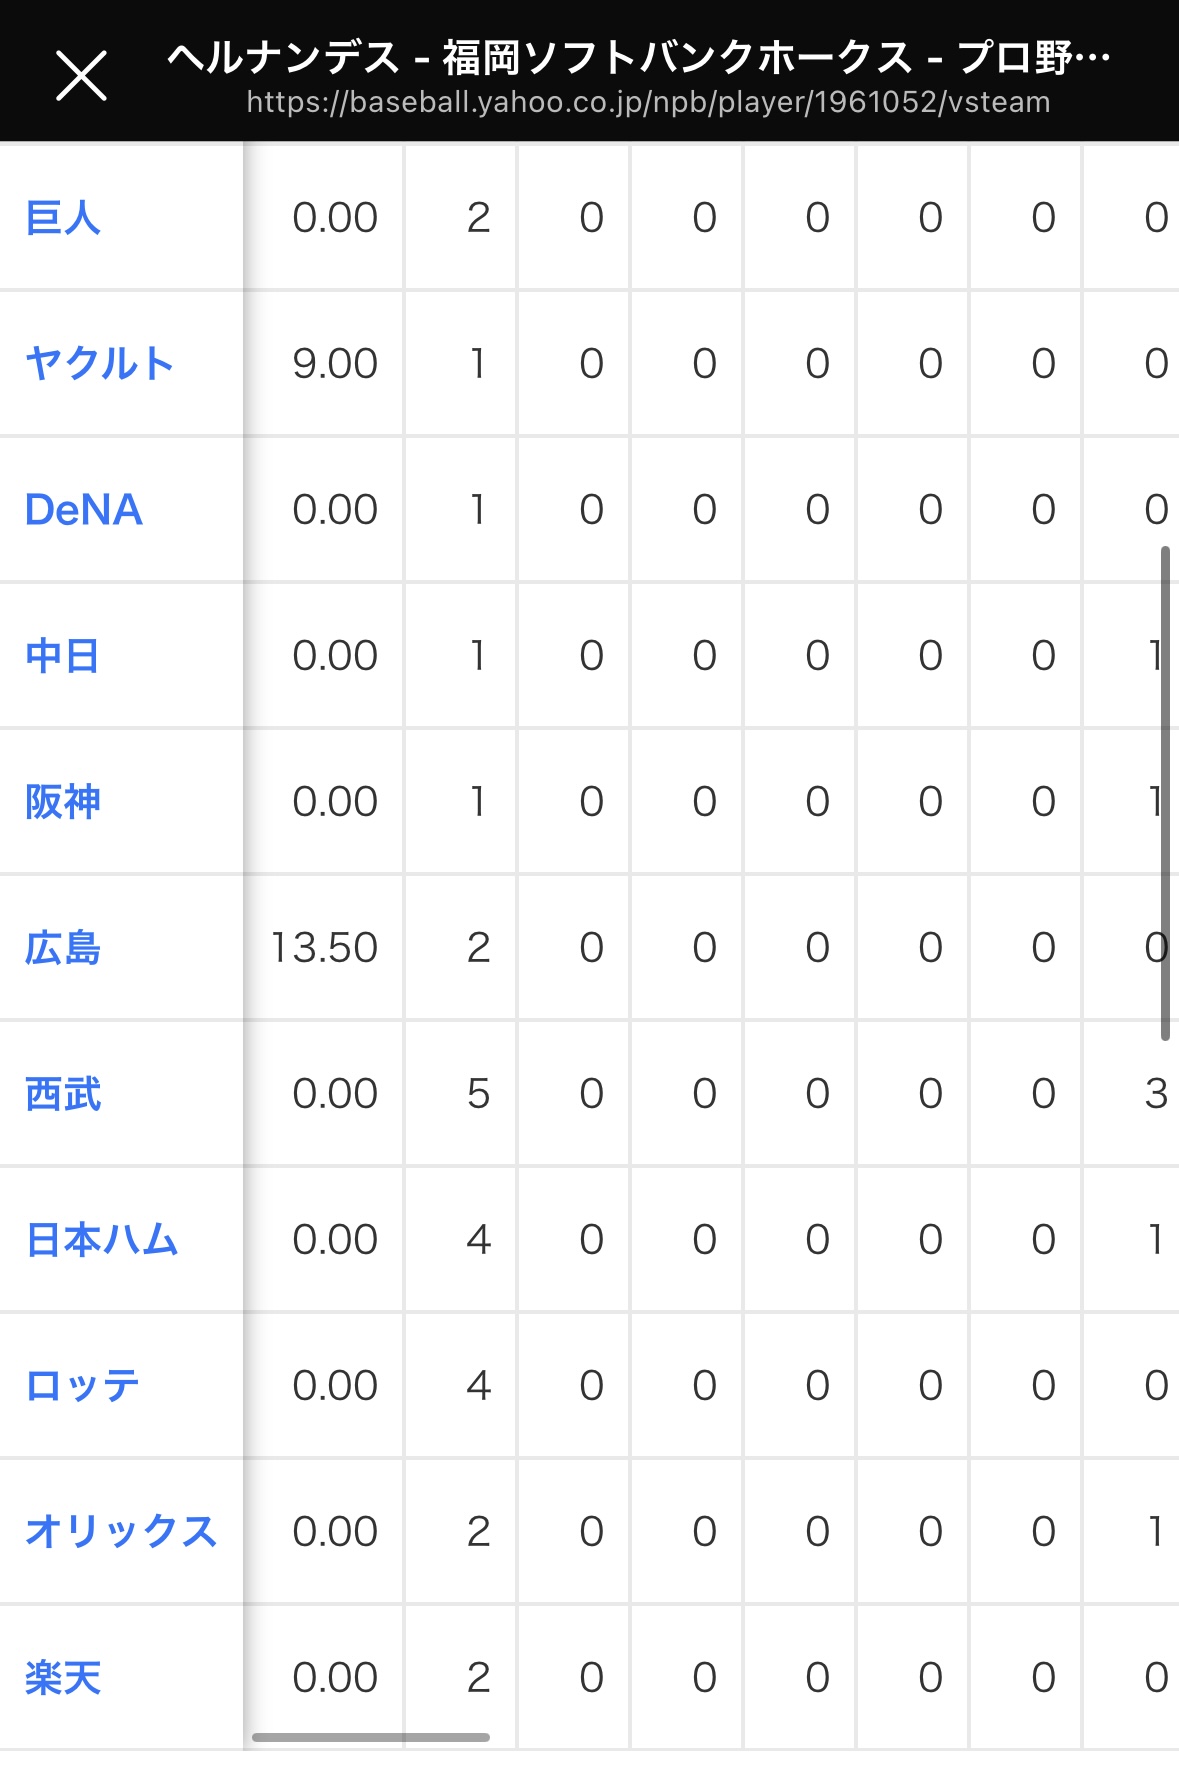Open the 西武 team link

[63, 1094]
